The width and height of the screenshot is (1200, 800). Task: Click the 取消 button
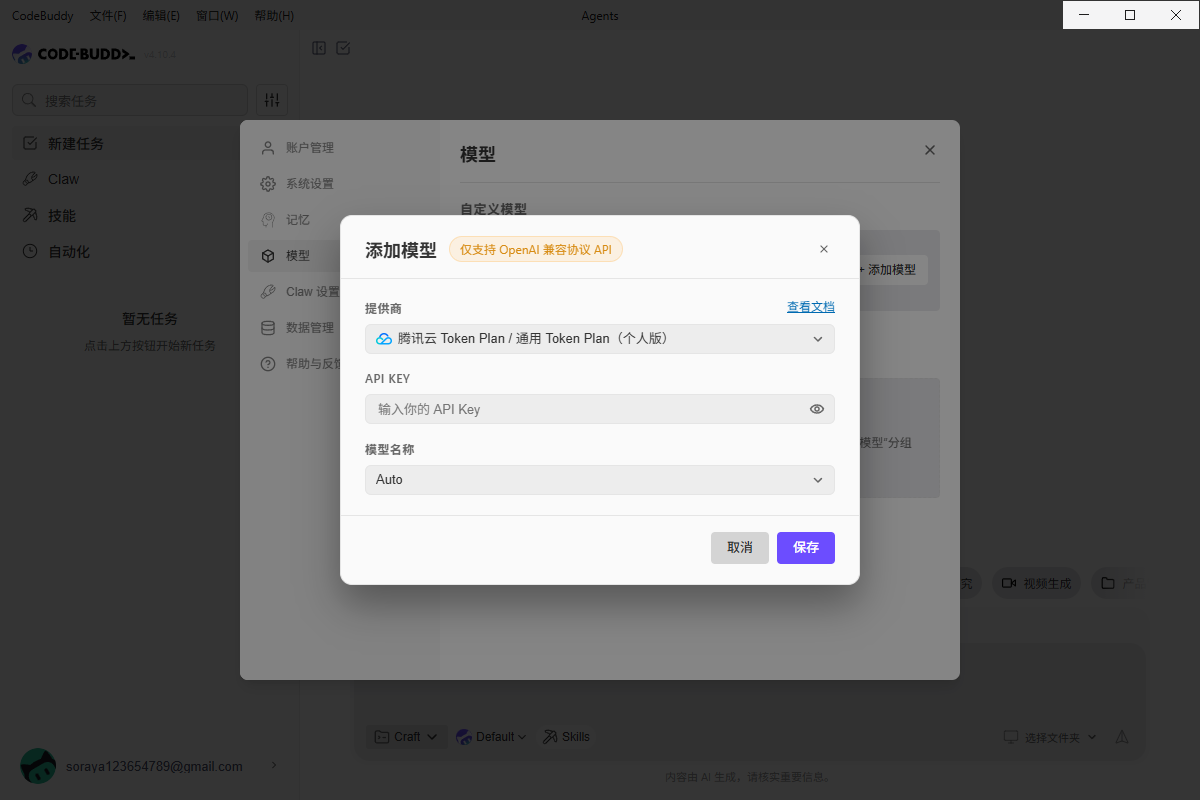pos(740,548)
